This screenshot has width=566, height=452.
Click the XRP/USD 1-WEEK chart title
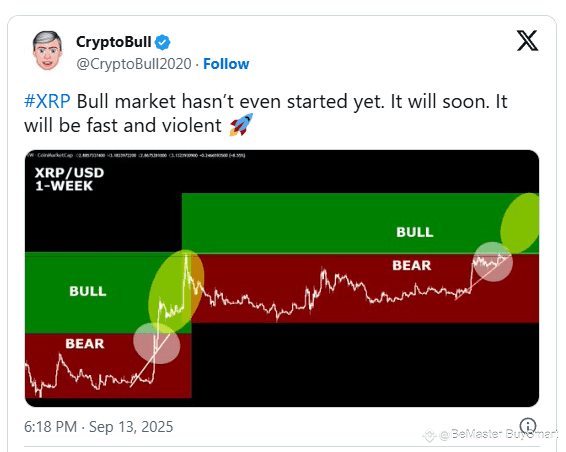coord(69,179)
